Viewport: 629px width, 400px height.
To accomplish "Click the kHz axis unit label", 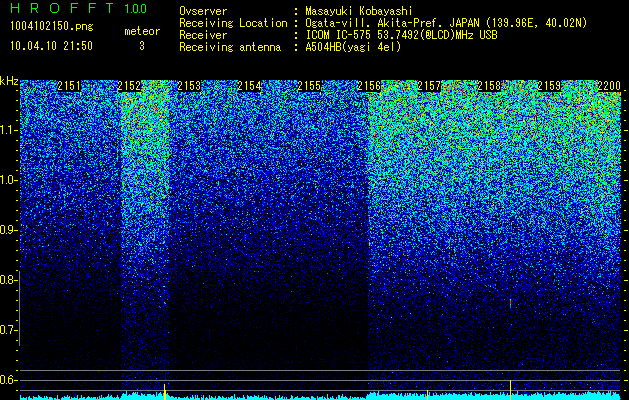I will click(x=9, y=81).
